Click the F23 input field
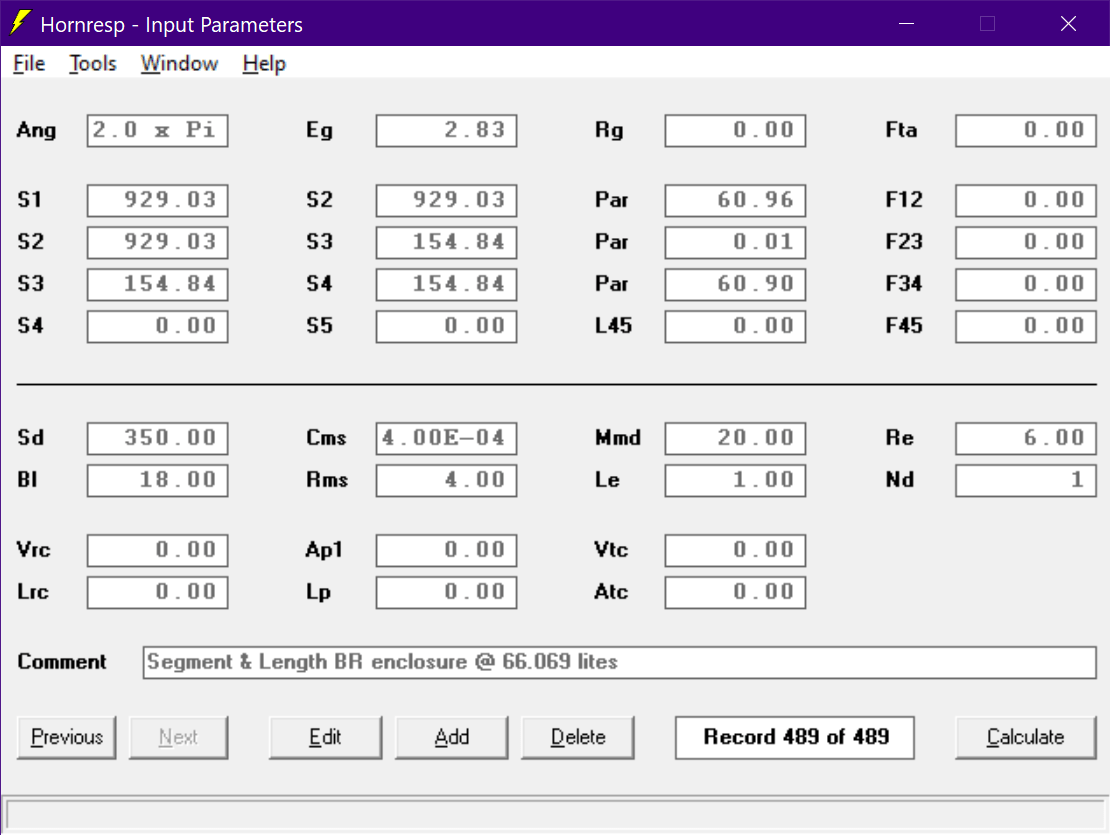The image size is (1110, 835). (1025, 242)
